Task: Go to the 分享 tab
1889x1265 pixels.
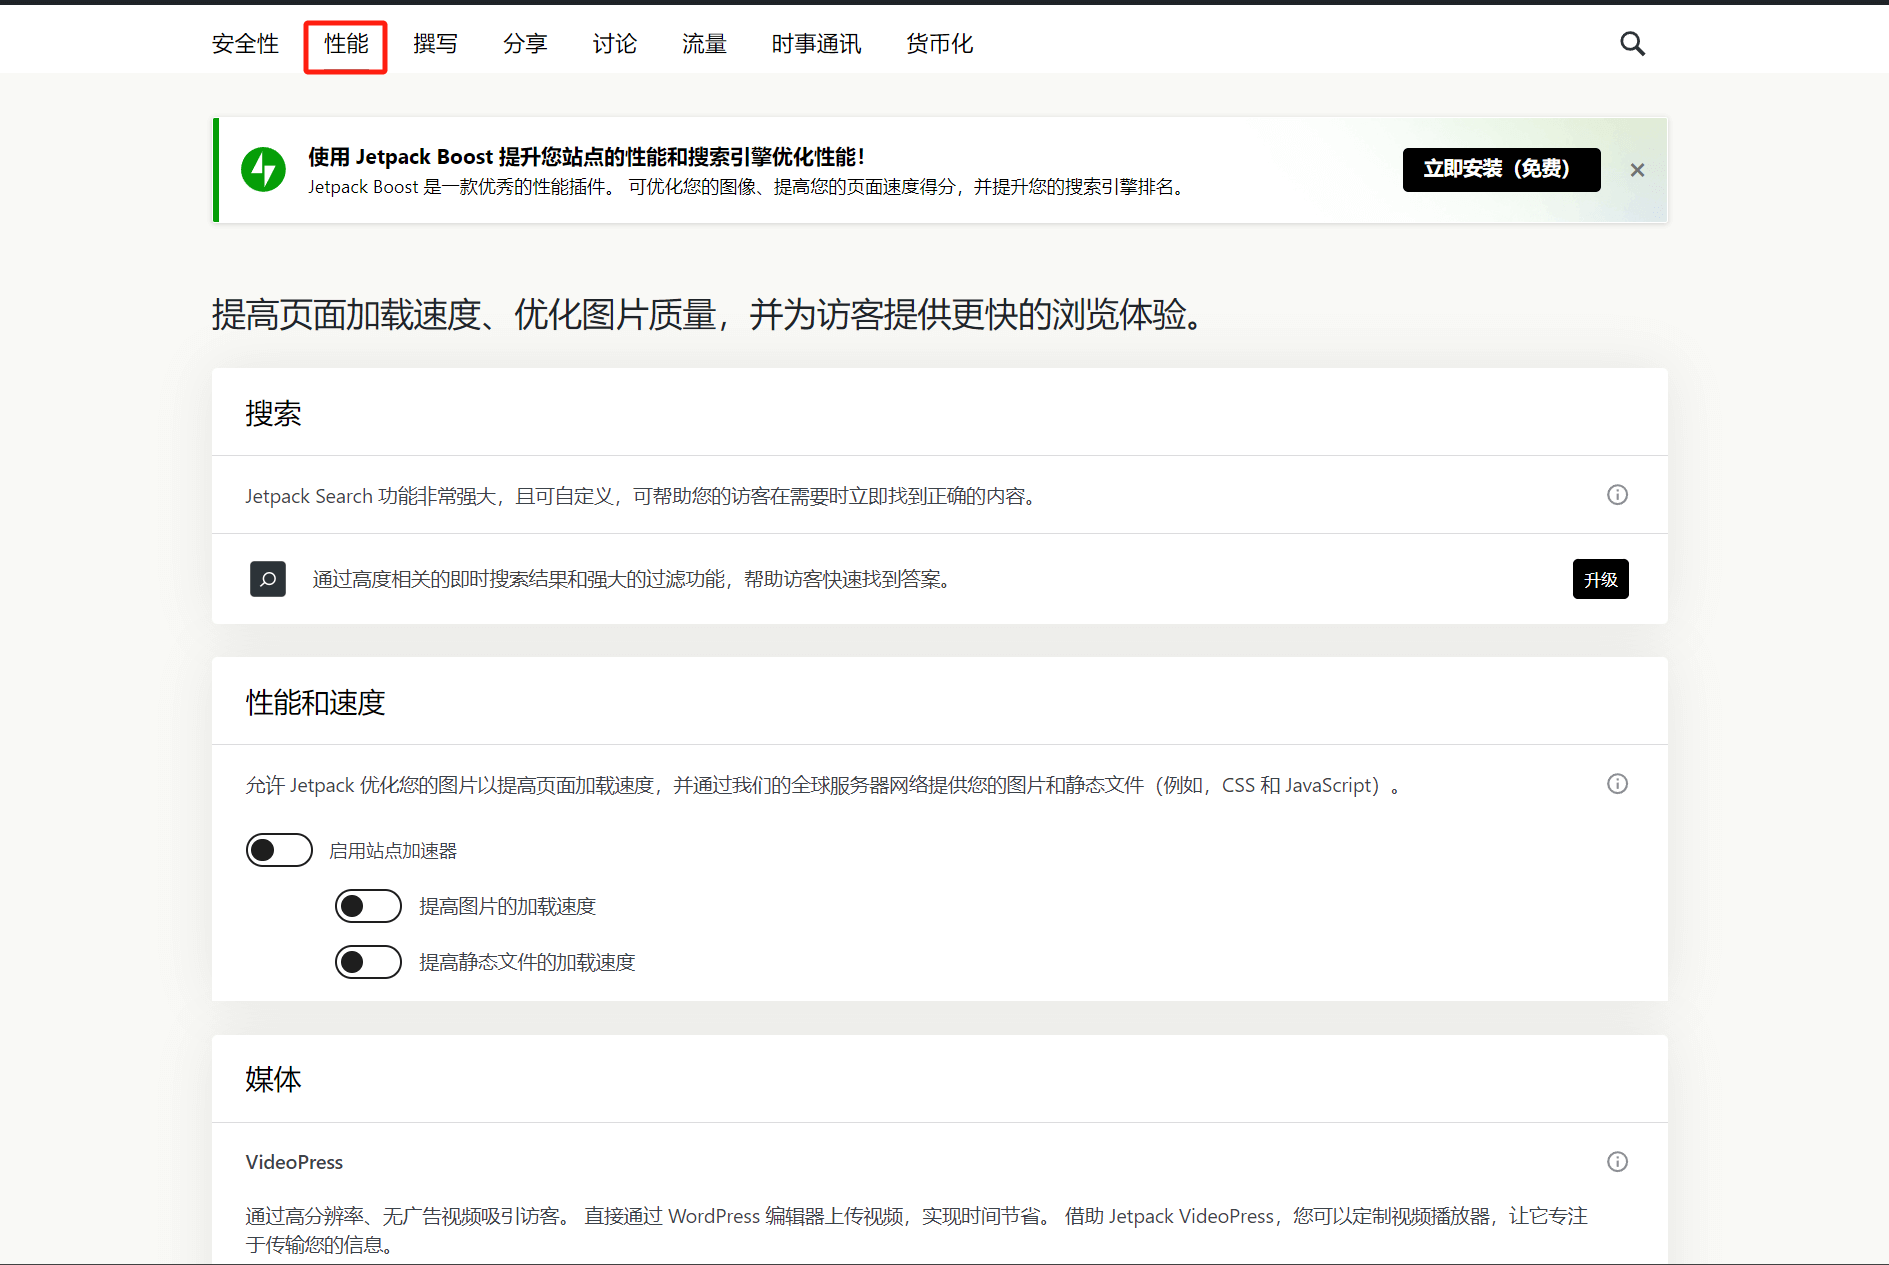Action: [x=525, y=44]
